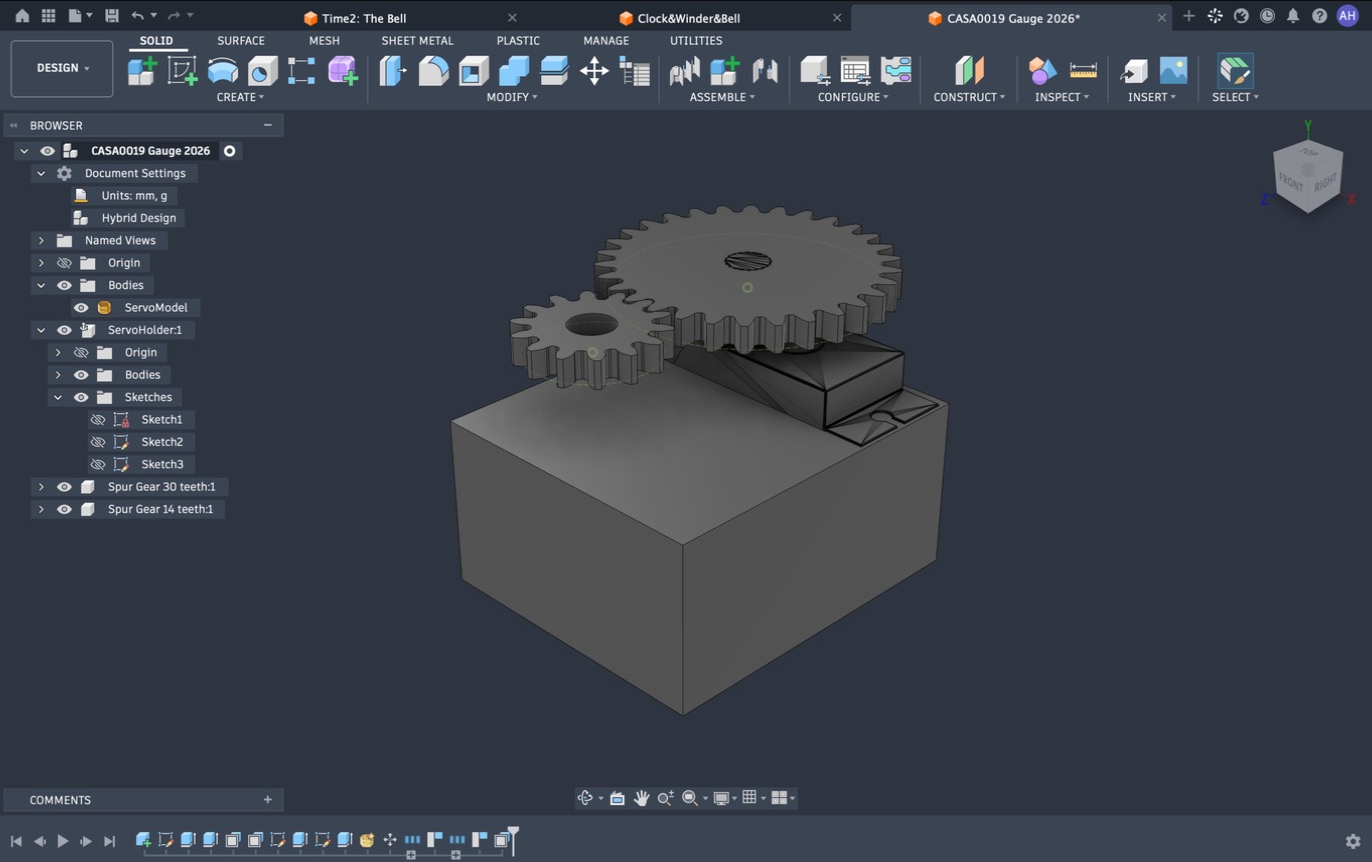Choose the Fillet tool in Modify panel
Screen dimensions: 1372x862
point(433,71)
